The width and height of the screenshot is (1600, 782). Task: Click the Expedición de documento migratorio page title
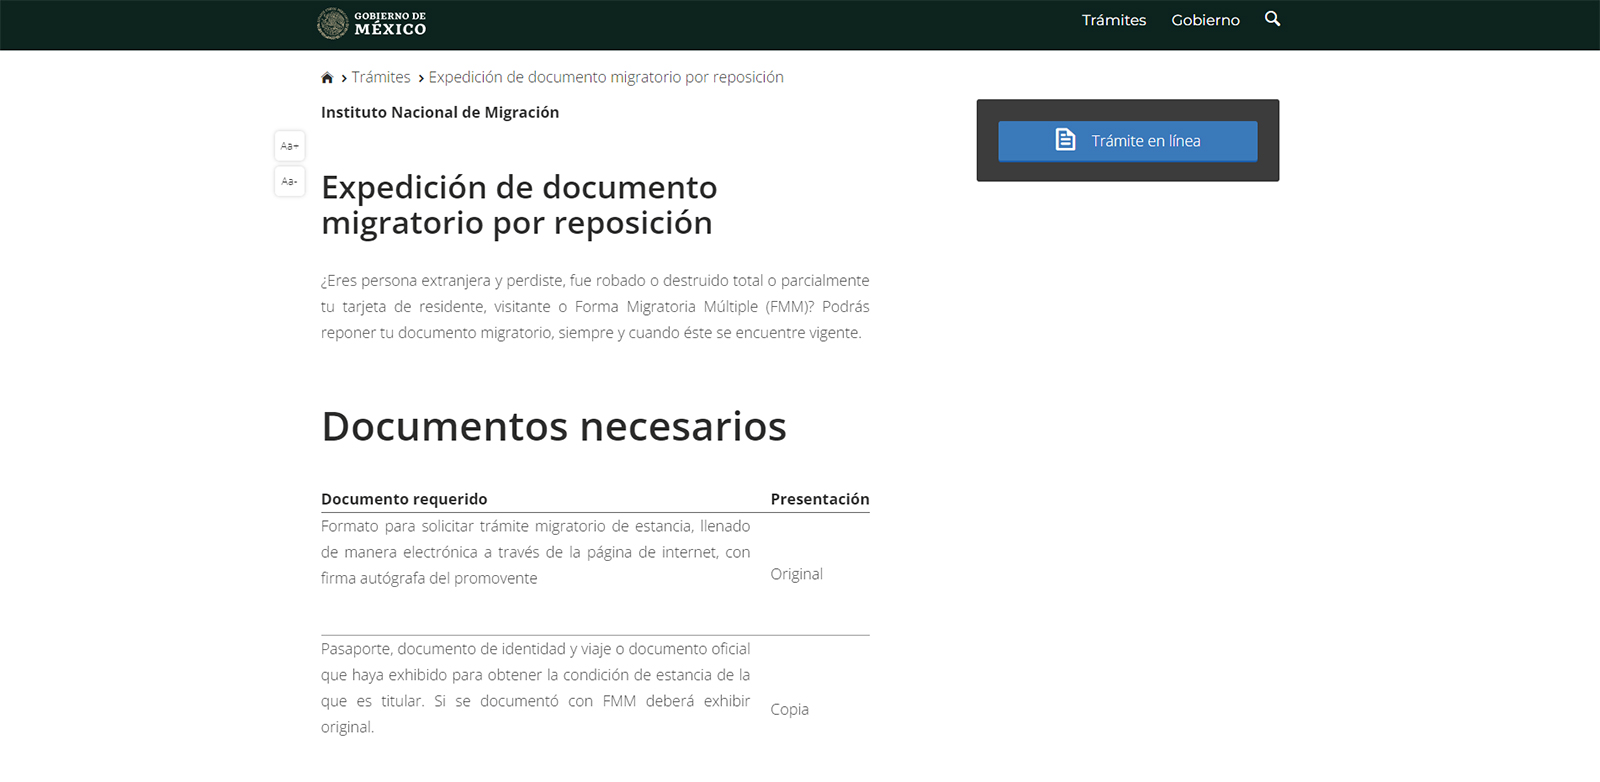point(519,205)
